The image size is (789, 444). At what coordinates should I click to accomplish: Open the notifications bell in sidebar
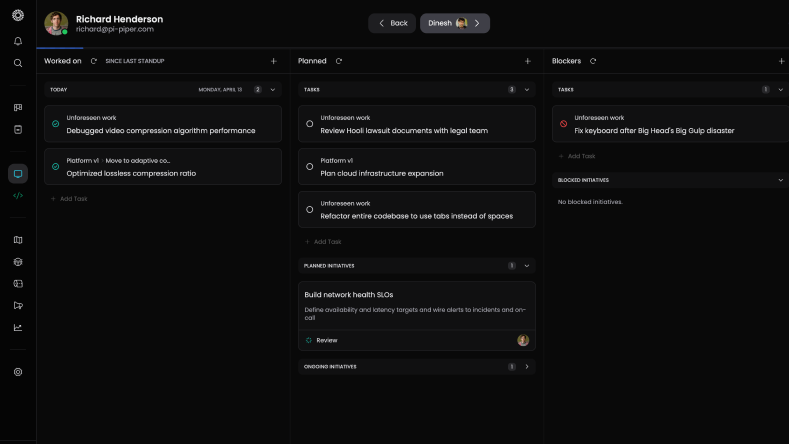point(18,41)
